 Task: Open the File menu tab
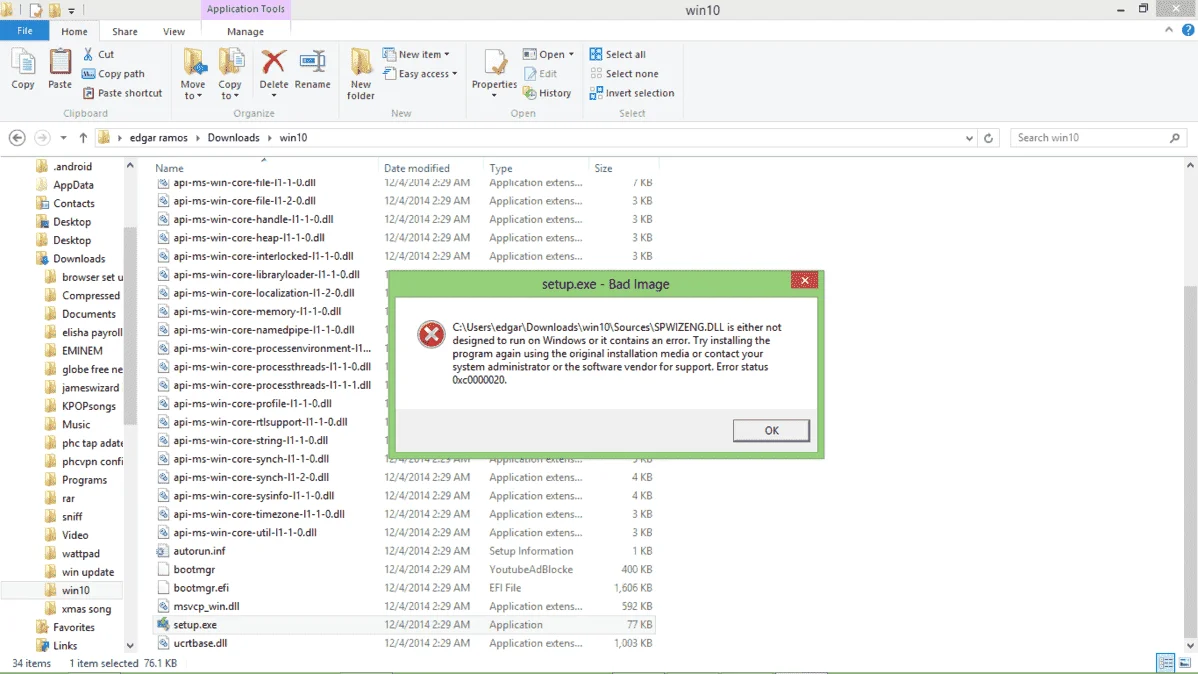[24, 31]
